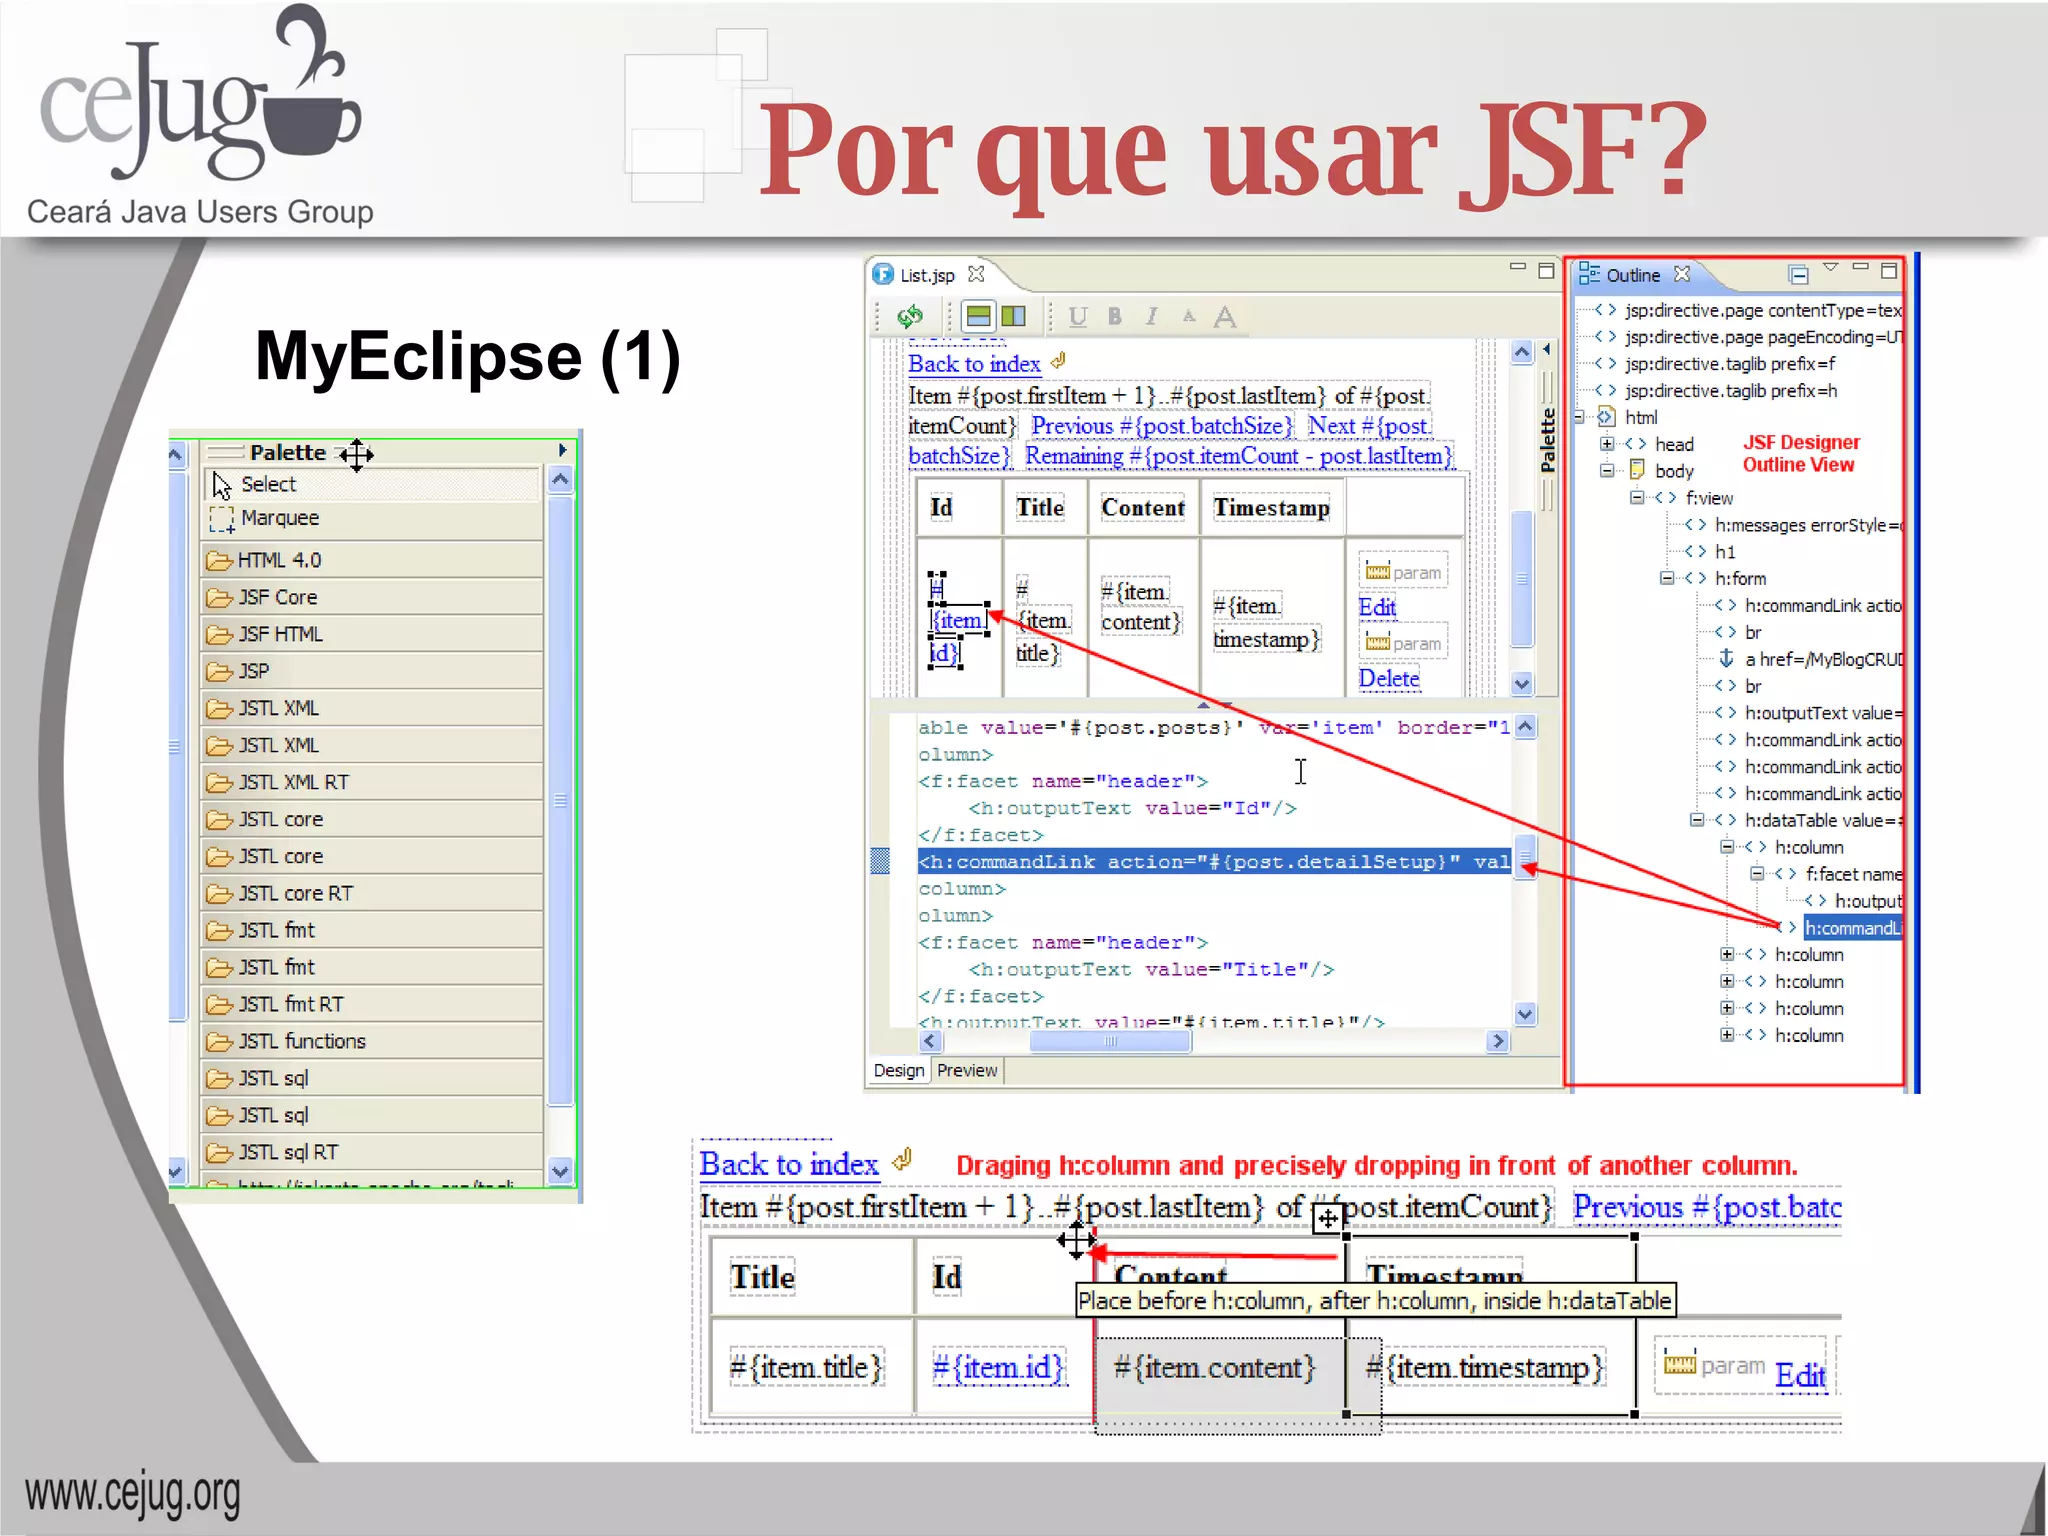This screenshot has height=1536, width=2048.
Task: Collapse the body node in Outline
Action: 1607,471
